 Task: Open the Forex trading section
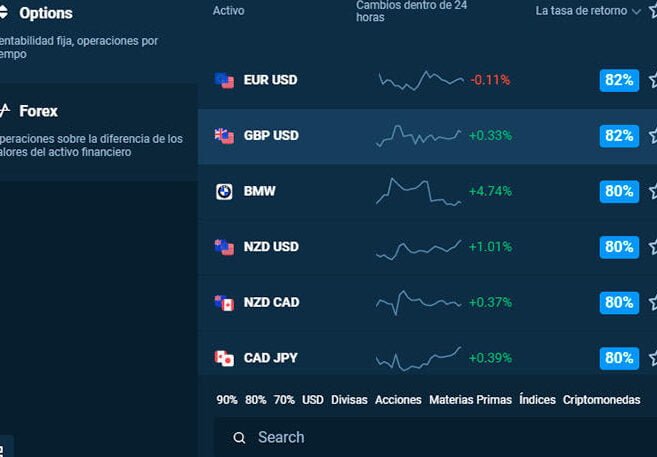coord(38,111)
